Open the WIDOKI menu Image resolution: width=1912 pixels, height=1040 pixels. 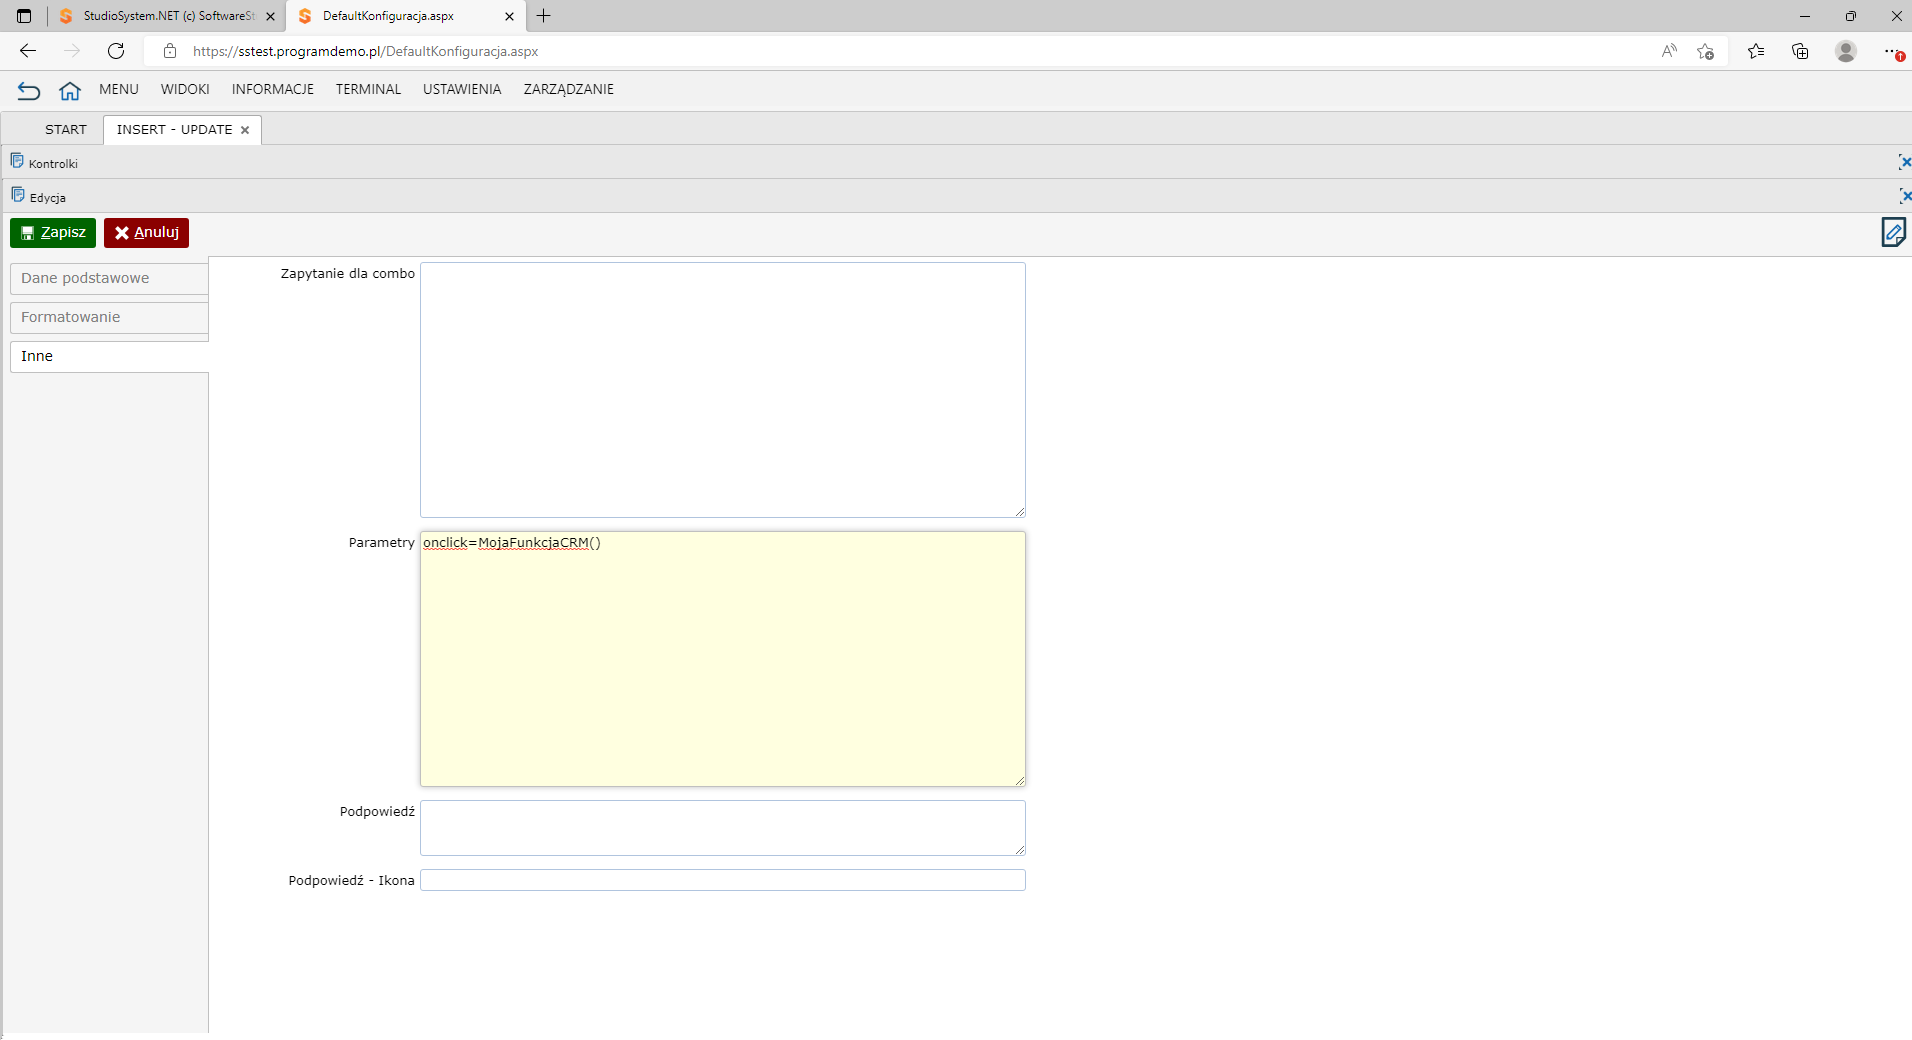point(185,89)
